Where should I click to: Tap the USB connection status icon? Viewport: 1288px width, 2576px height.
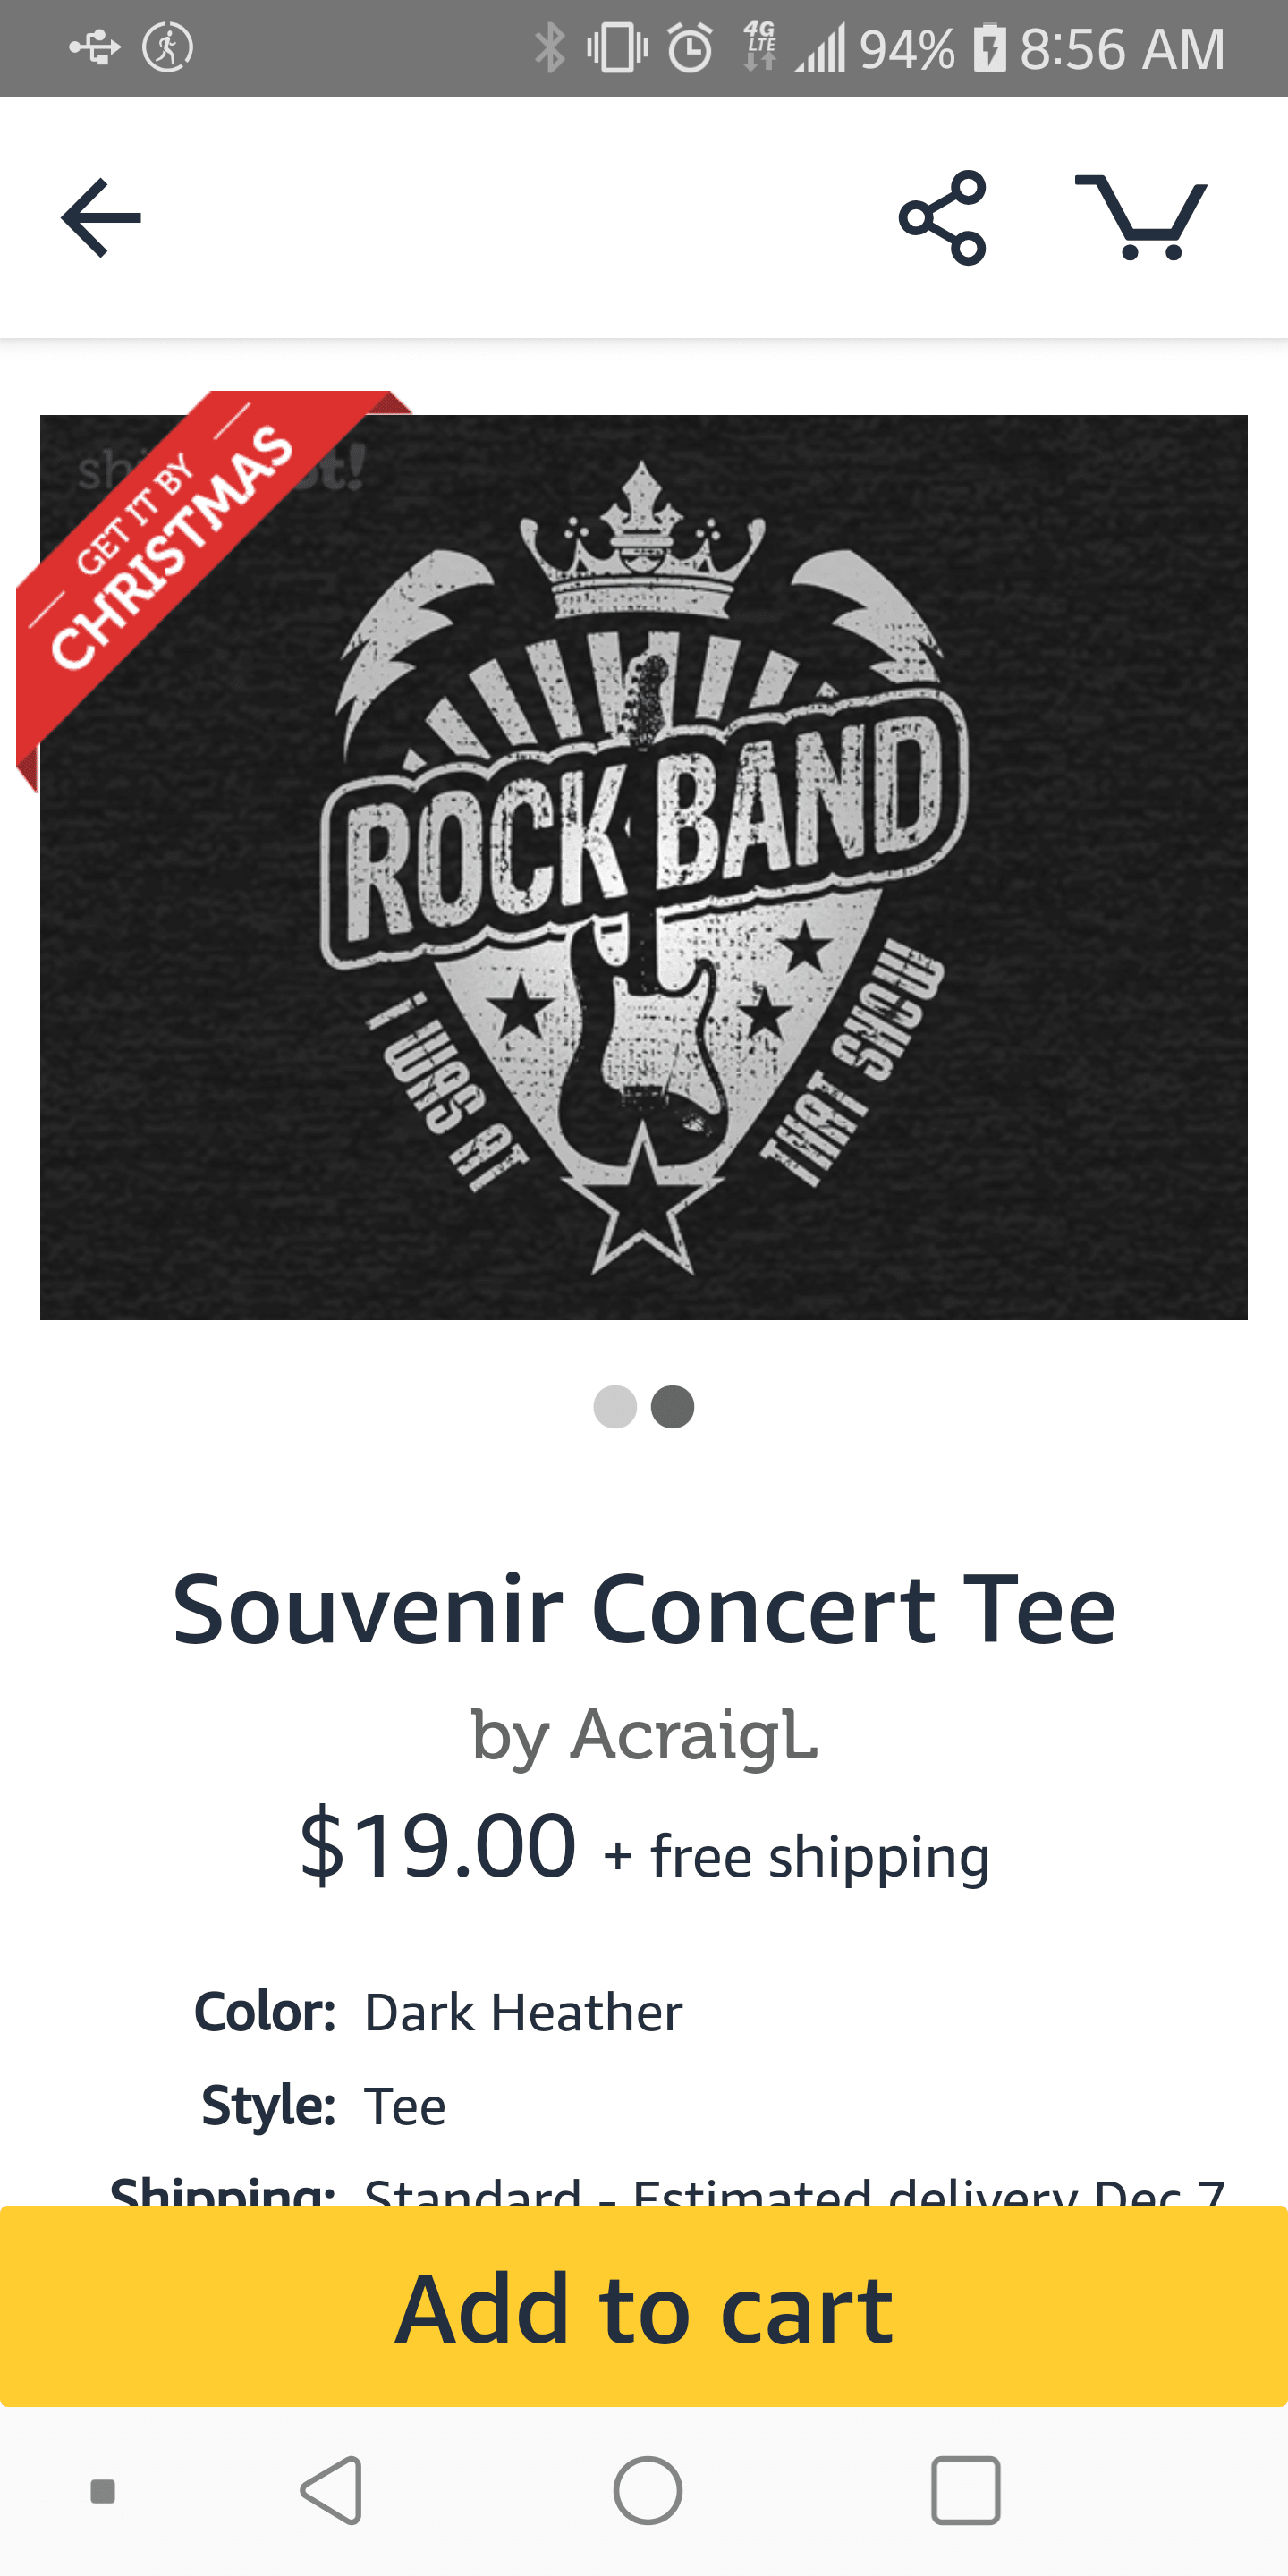95,48
